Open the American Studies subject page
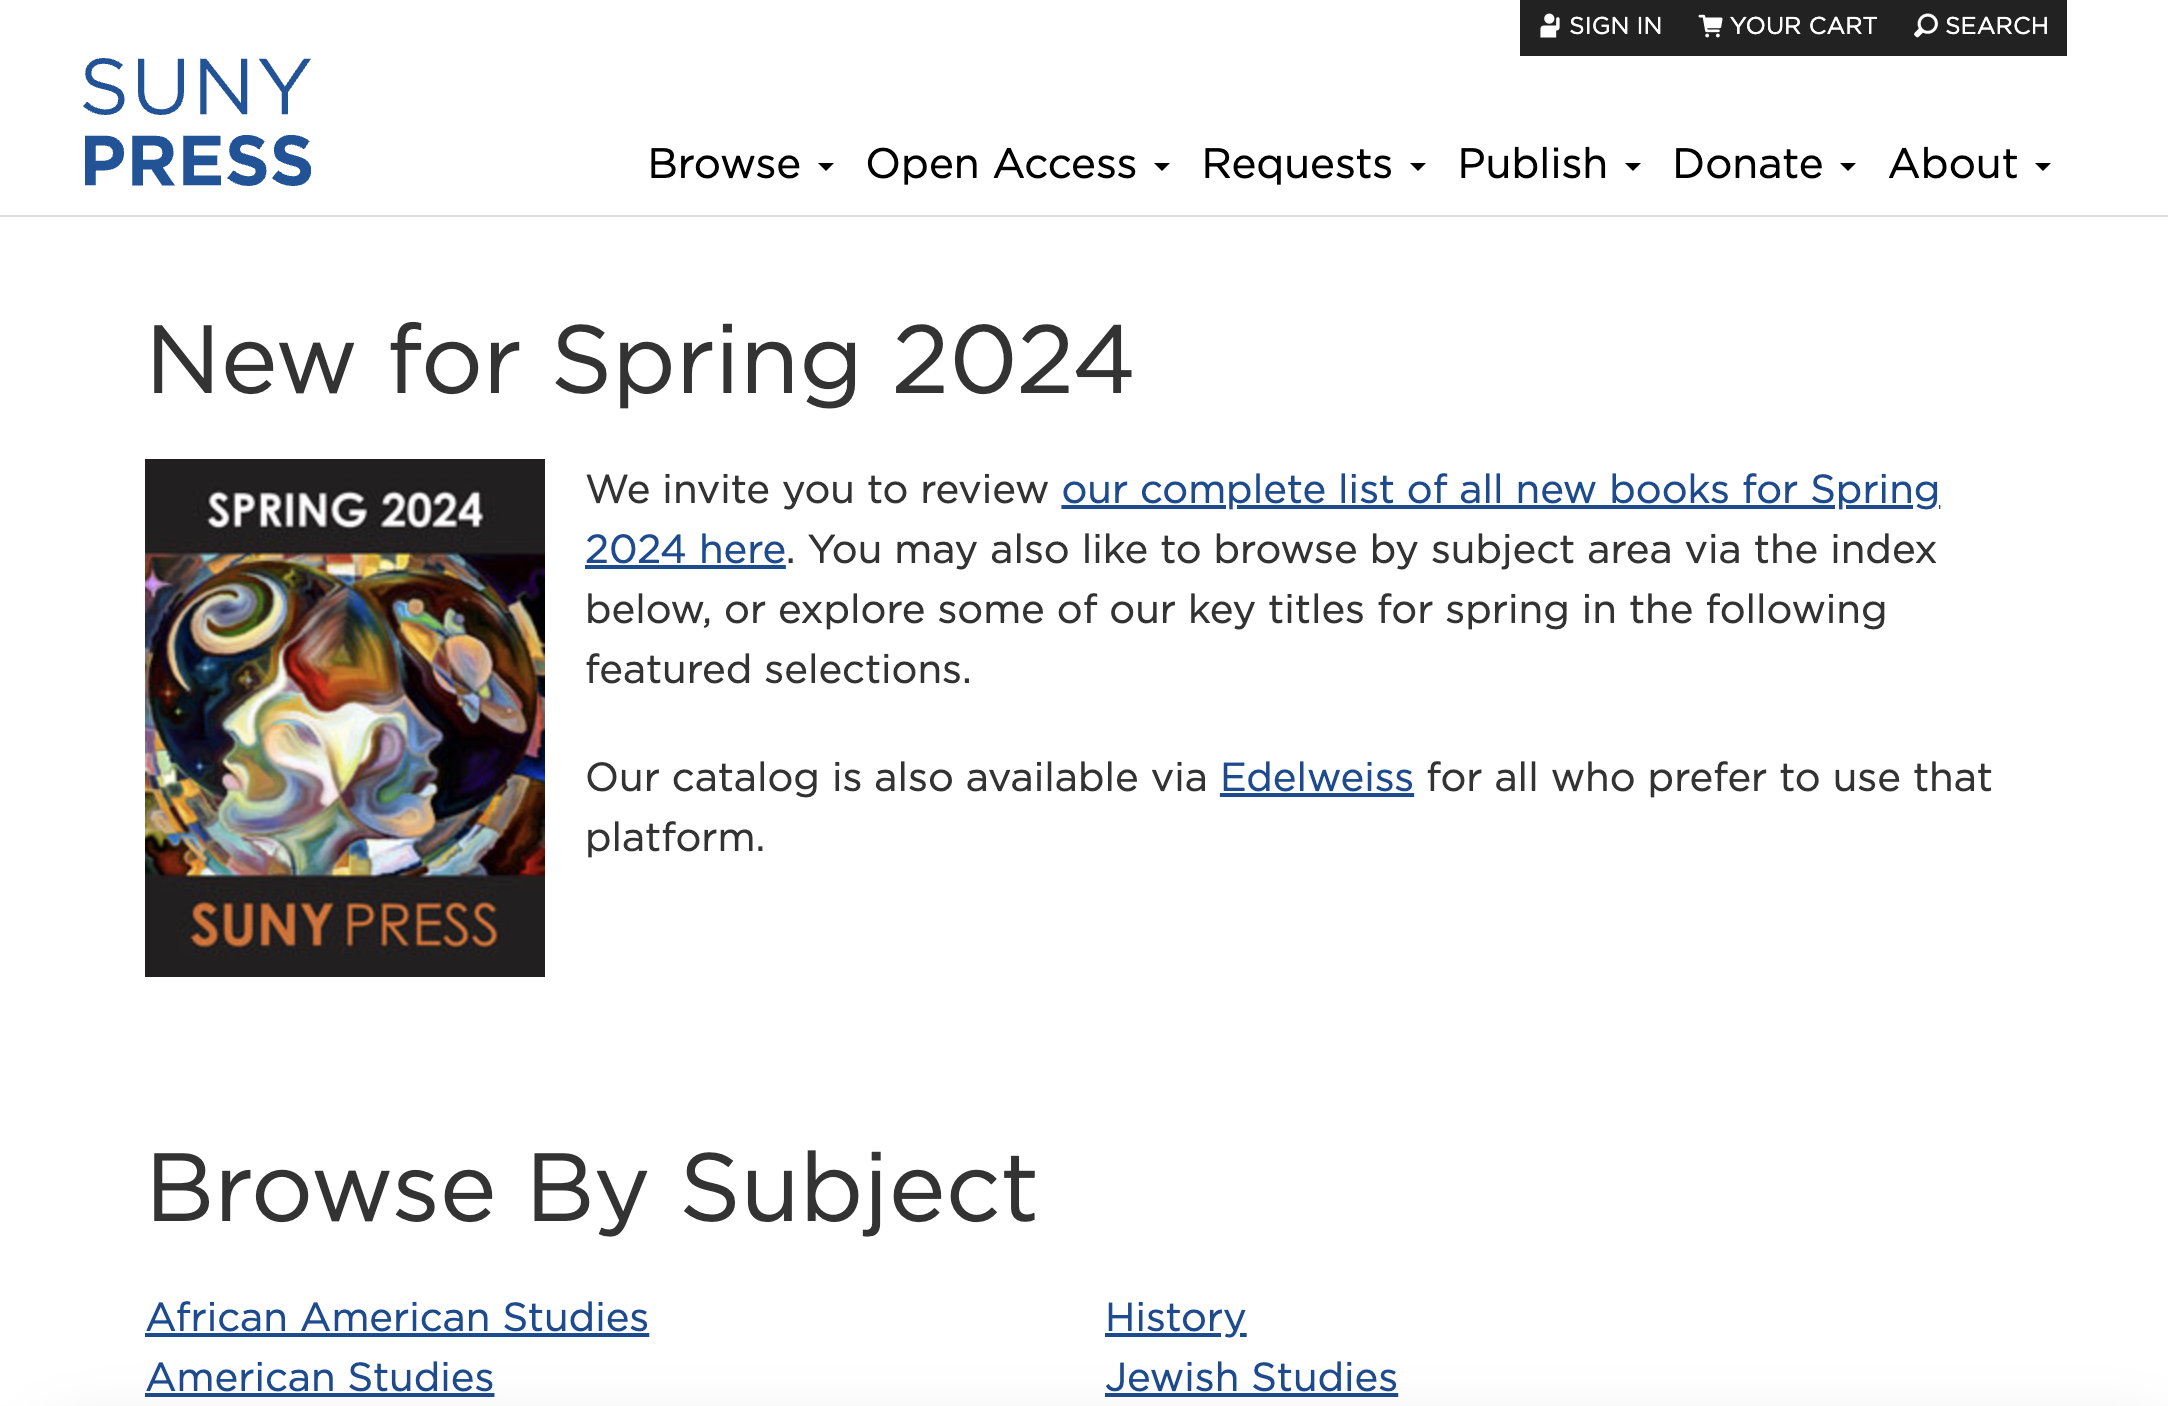Viewport: 2168px width, 1406px height. click(x=320, y=1377)
